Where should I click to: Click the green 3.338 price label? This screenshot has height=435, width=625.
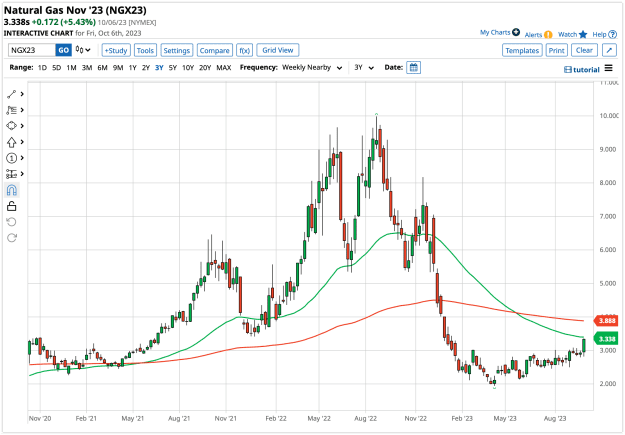(x=606, y=339)
